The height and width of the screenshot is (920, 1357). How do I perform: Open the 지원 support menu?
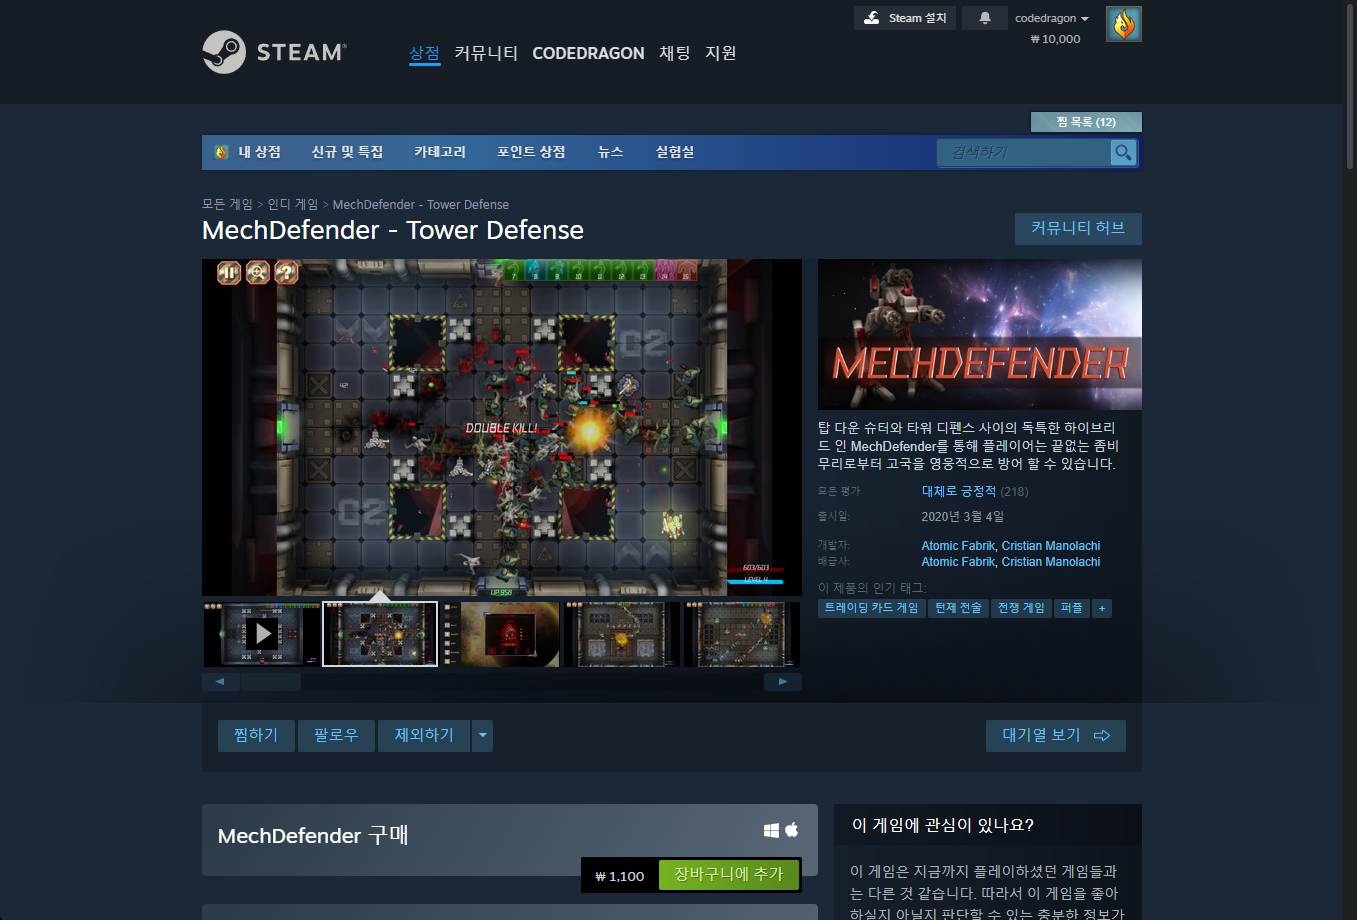[x=721, y=53]
